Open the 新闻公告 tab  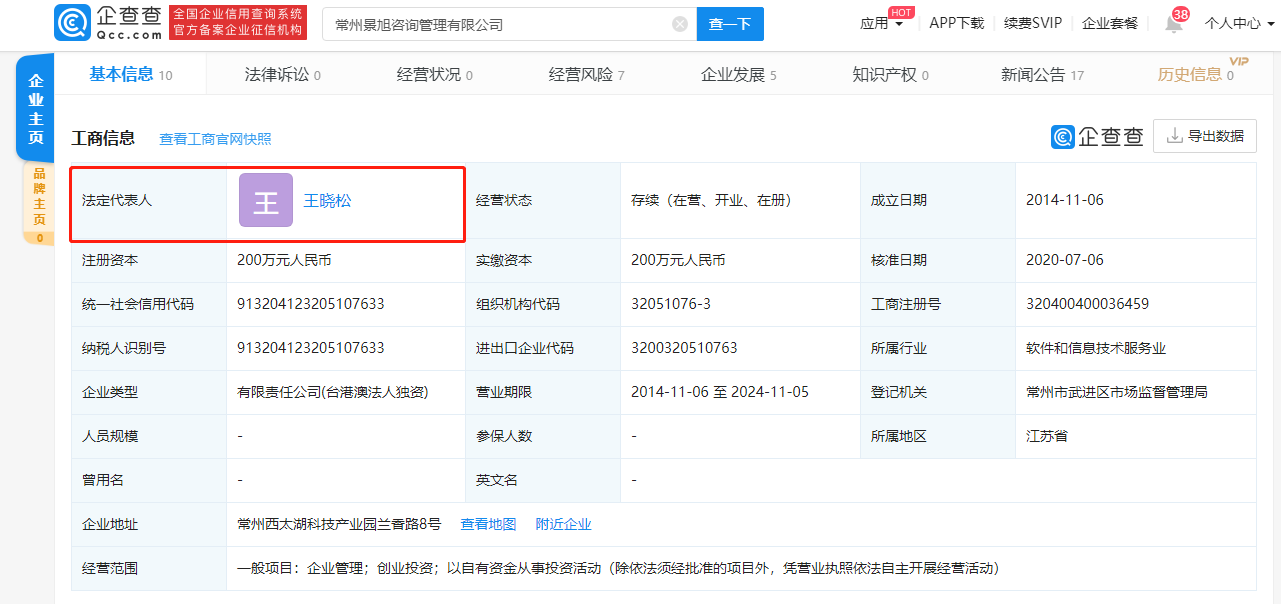[1034, 74]
